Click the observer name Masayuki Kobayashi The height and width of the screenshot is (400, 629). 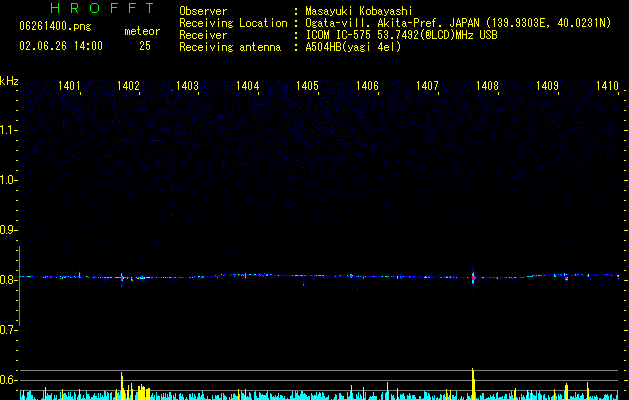[x=359, y=11]
